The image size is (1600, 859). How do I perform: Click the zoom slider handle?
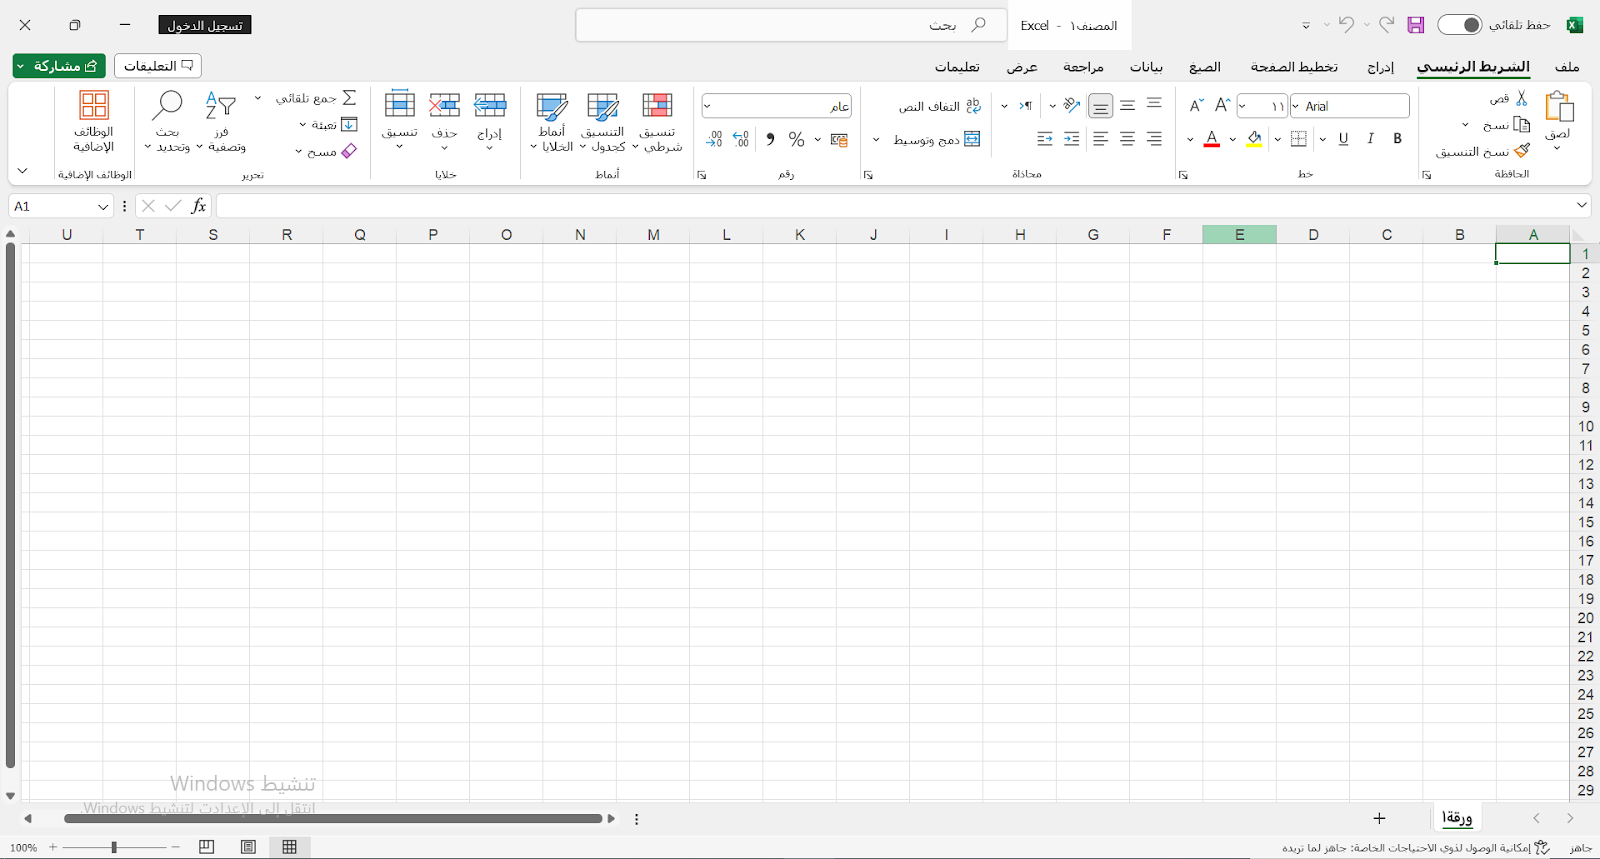click(x=114, y=847)
